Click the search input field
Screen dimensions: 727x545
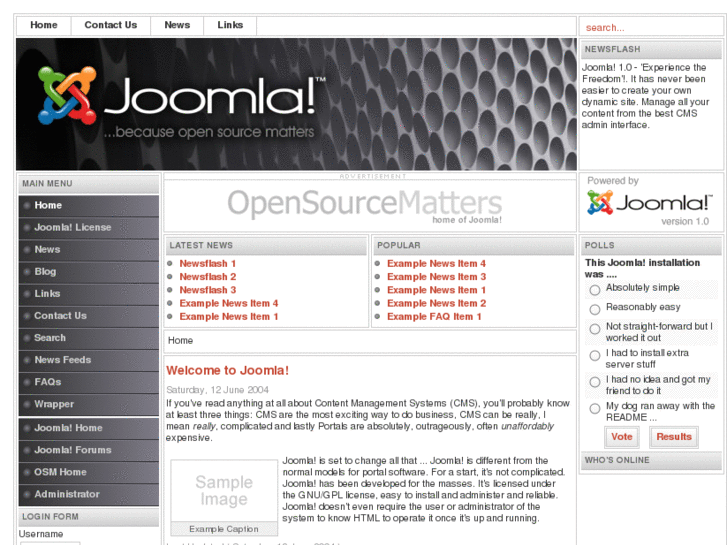tap(650, 27)
